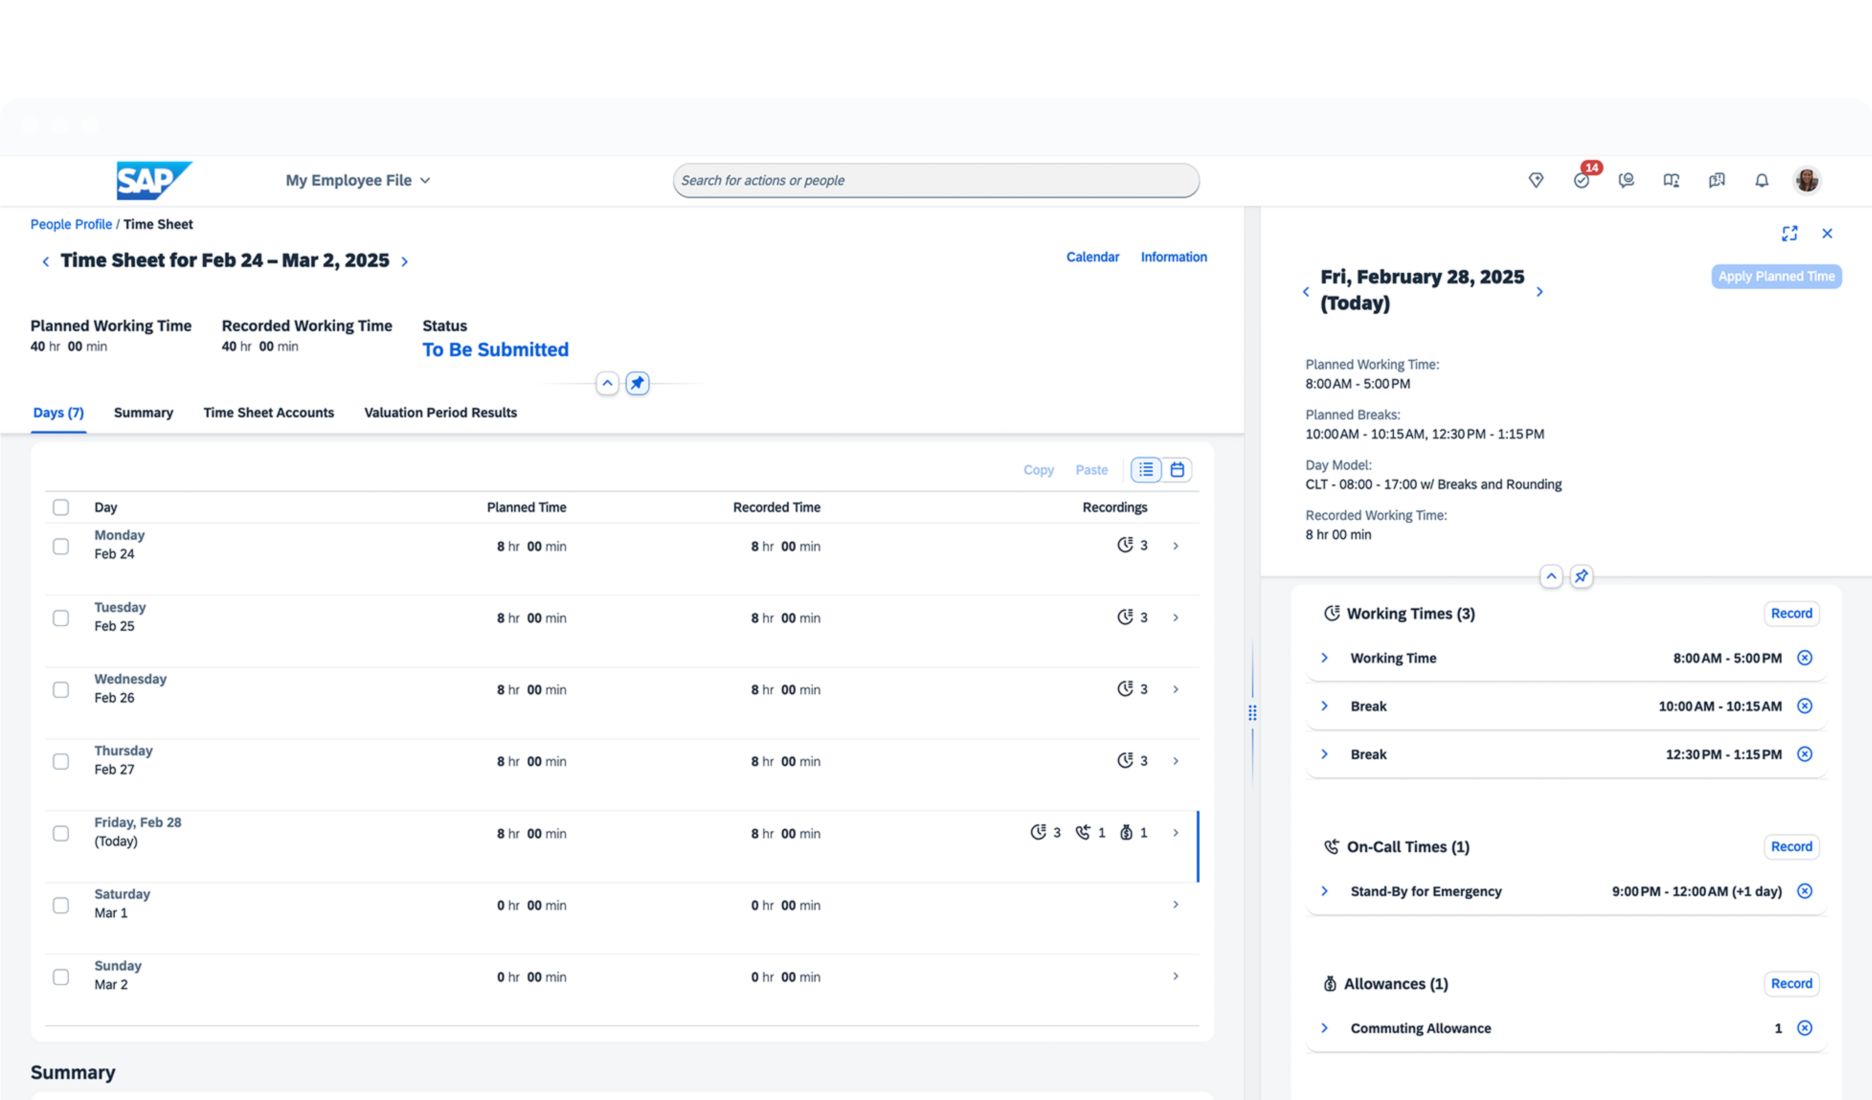The height and width of the screenshot is (1100, 1872).
Task: Click the notification bell icon
Action: coord(1761,180)
